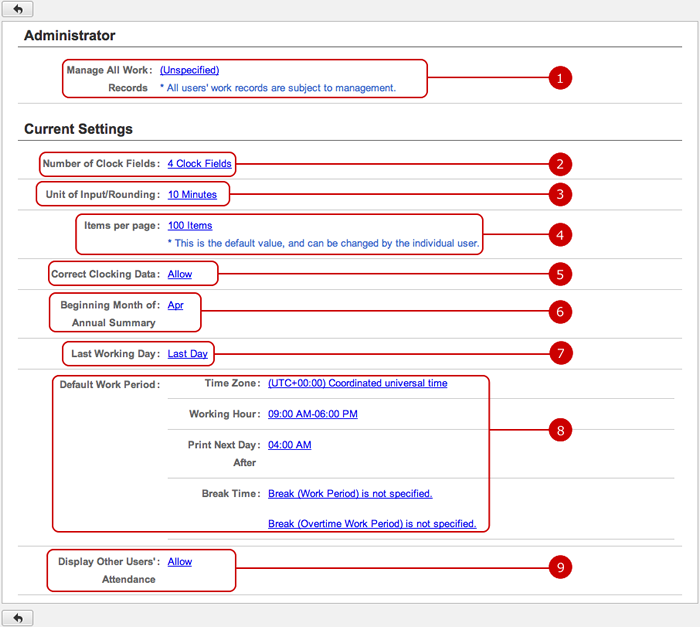
Task: Click red callout marker number 4
Action: (560, 235)
